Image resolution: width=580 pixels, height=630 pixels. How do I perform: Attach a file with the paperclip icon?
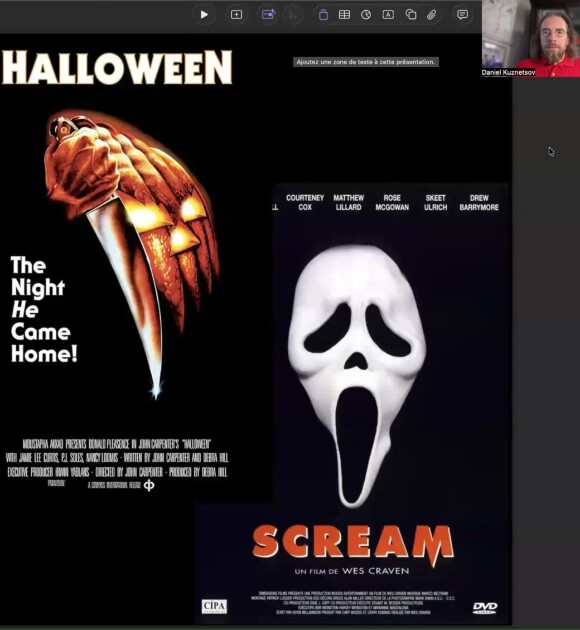pos(431,15)
